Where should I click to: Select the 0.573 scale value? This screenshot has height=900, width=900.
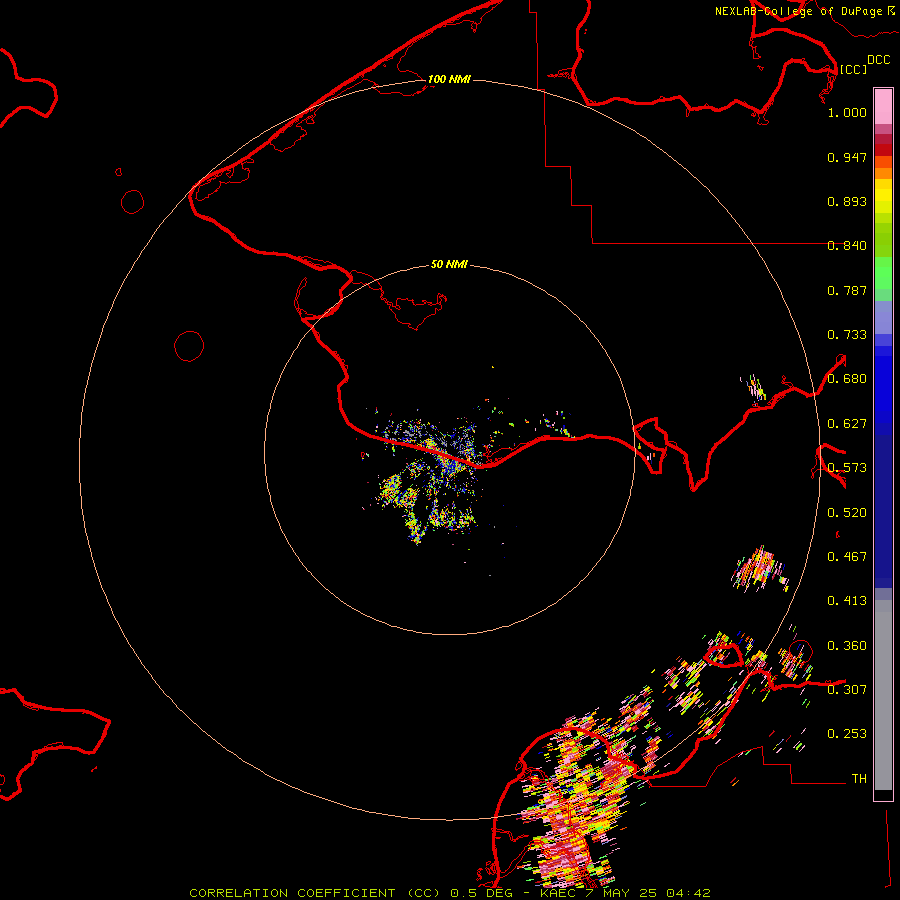tap(847, 468)
